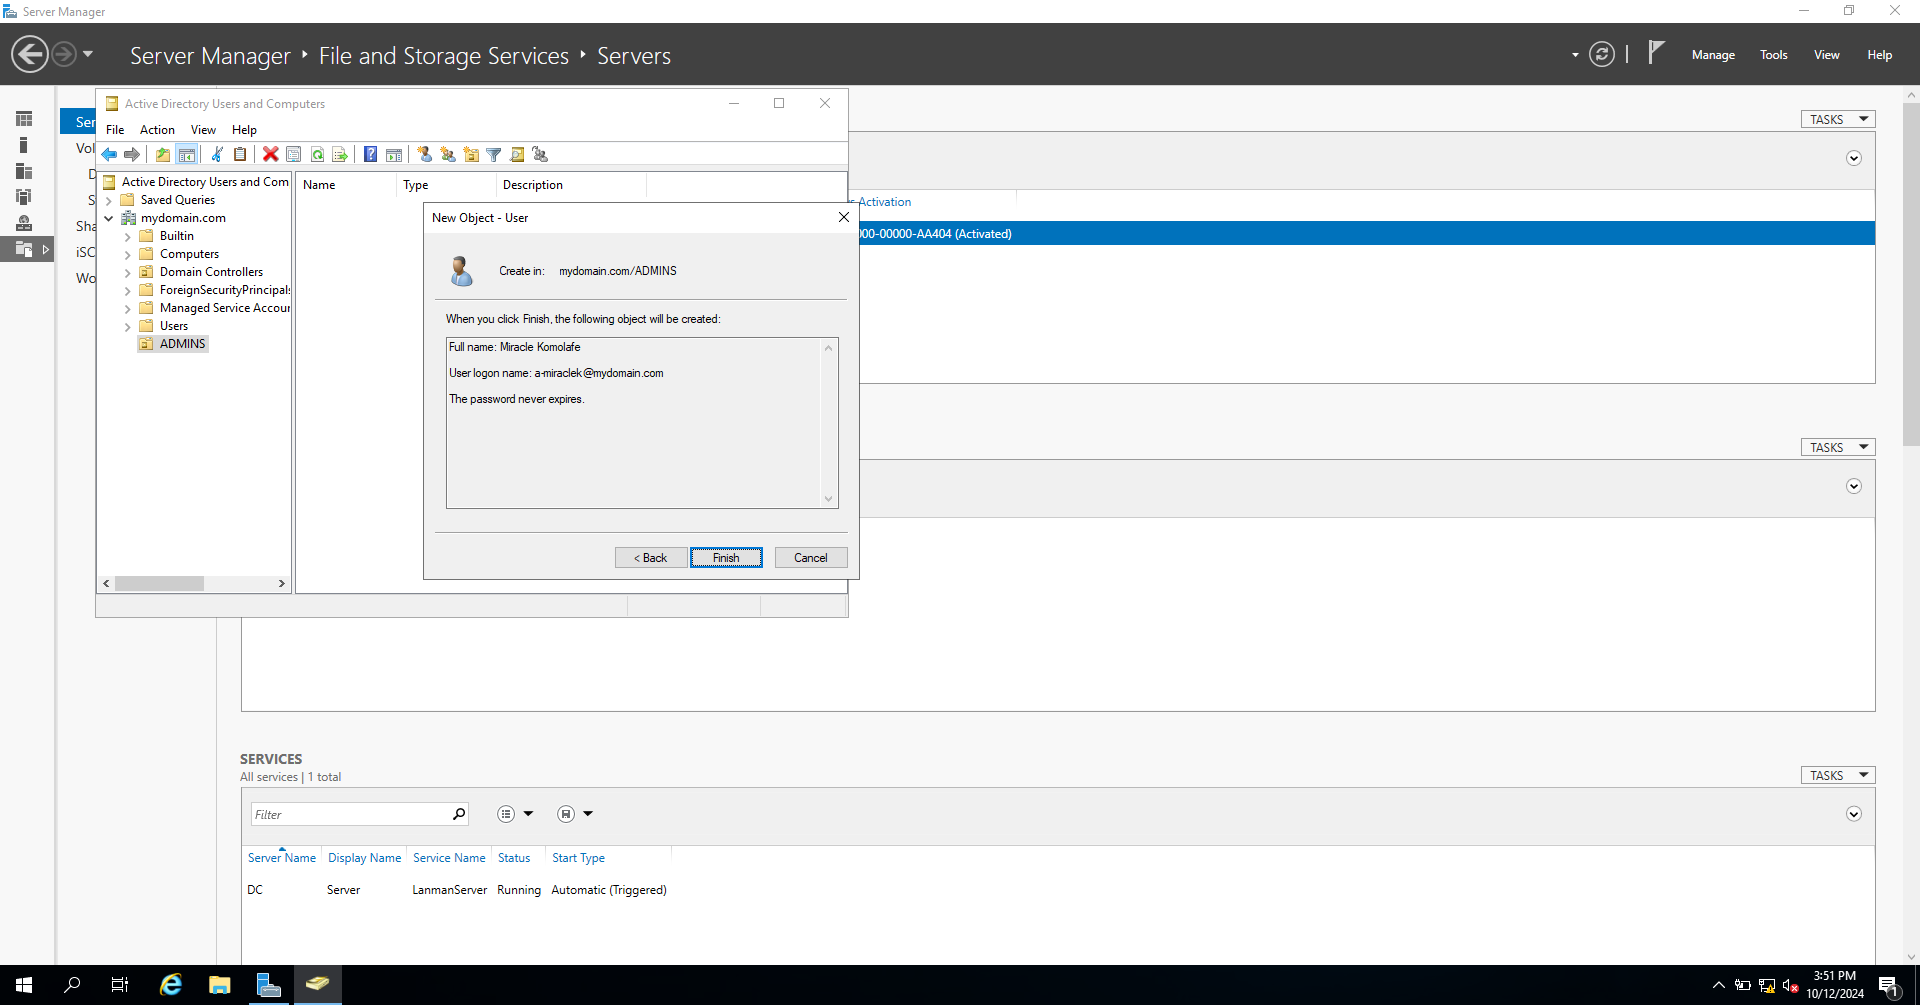Expand the Domain Controllers container
1920x1005 pixels.
pyautogui.click(x=128, y=271)
